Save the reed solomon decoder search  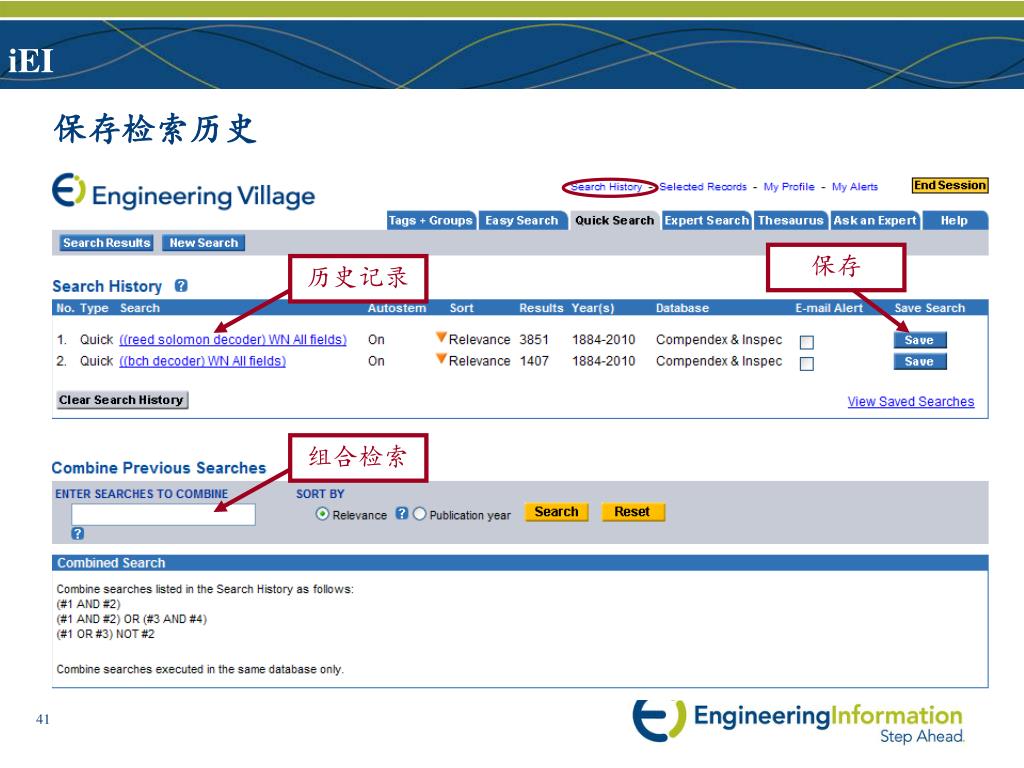[920, 340]
